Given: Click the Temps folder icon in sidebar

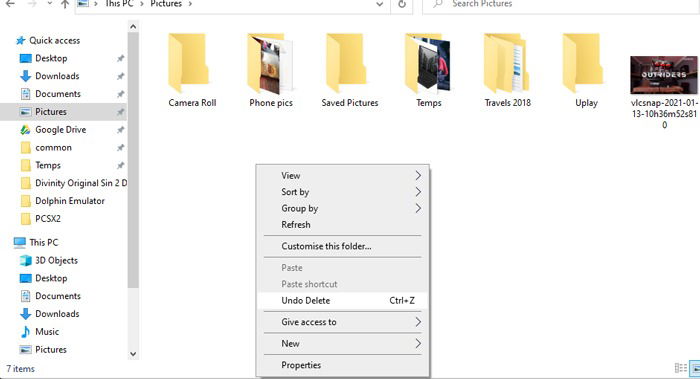Looking at the screenshot, I should pyautogui.click(x=26, y=165).
